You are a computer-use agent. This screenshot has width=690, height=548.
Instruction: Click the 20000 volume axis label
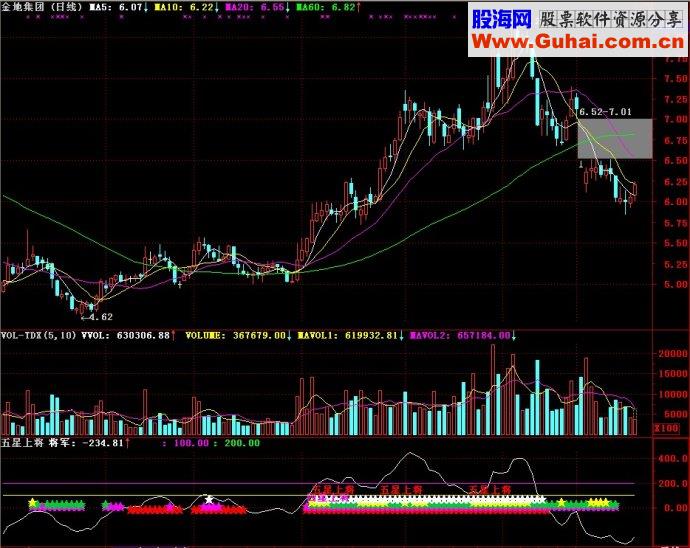(x=672, y=353)
